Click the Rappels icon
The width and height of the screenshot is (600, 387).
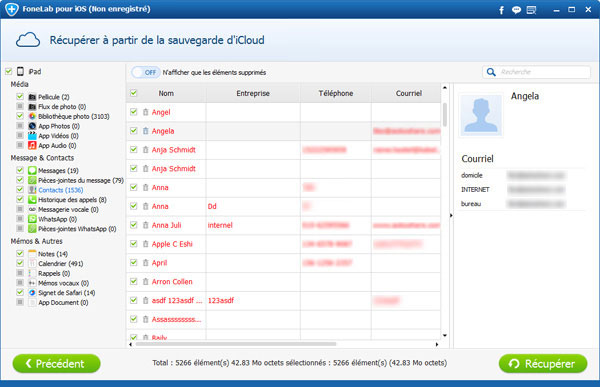click(32, 273)
